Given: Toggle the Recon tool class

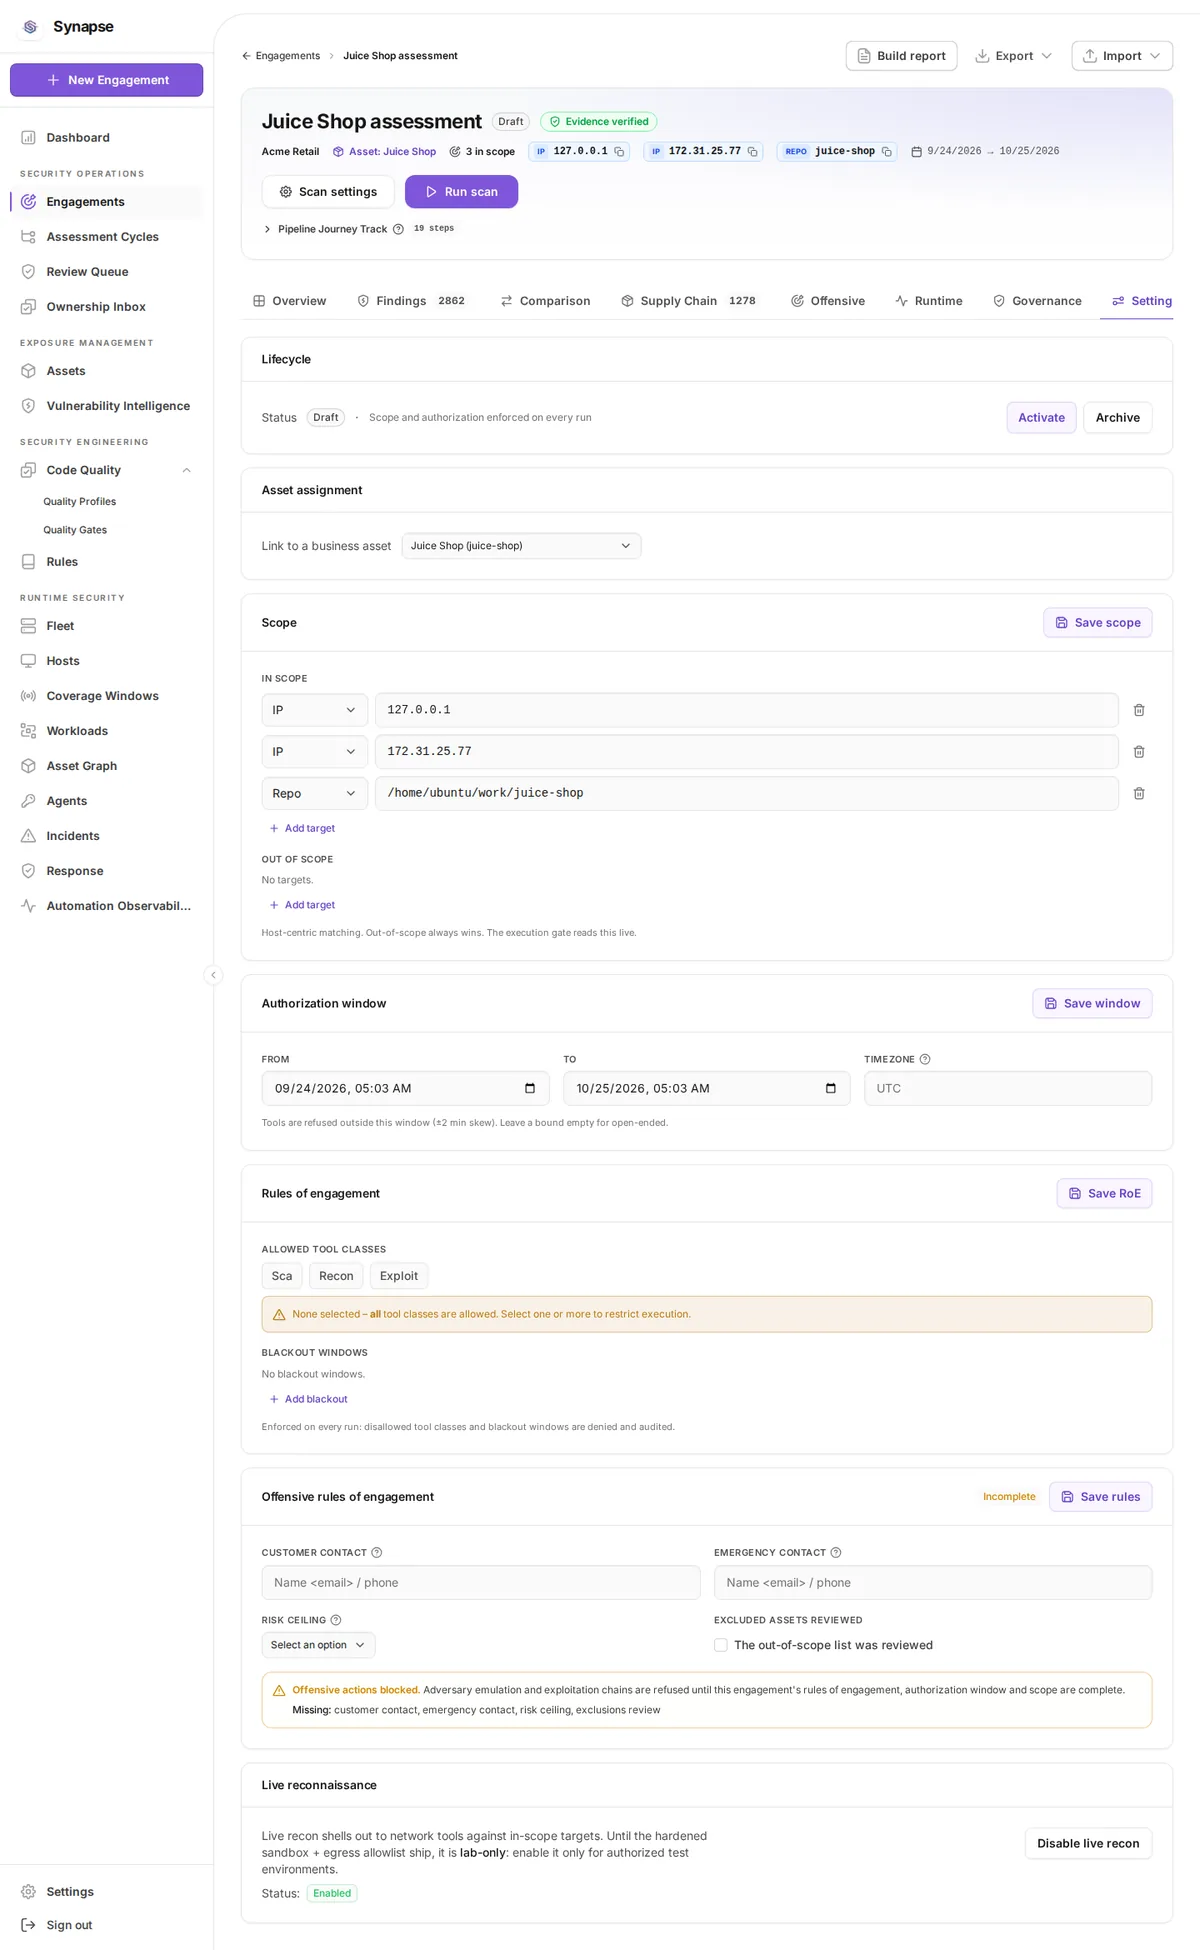Looking at the screenshot, I should [336, 1276].
